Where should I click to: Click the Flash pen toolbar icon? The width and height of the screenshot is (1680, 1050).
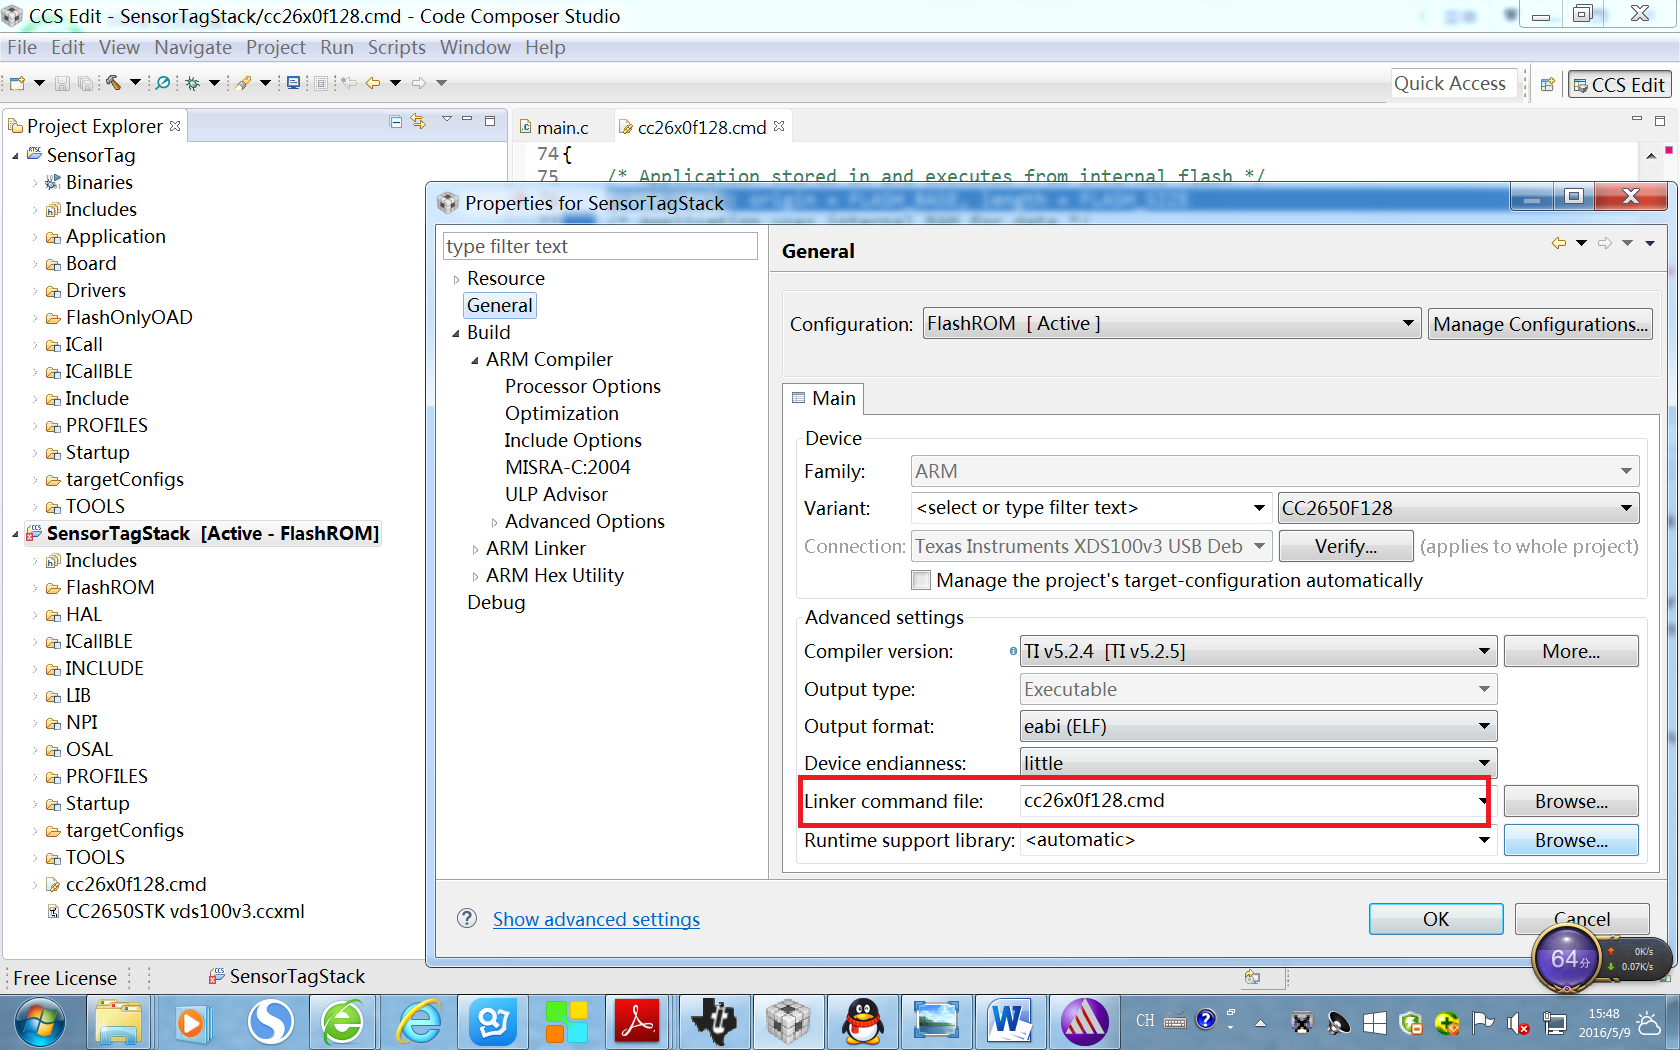pos(243,83)
